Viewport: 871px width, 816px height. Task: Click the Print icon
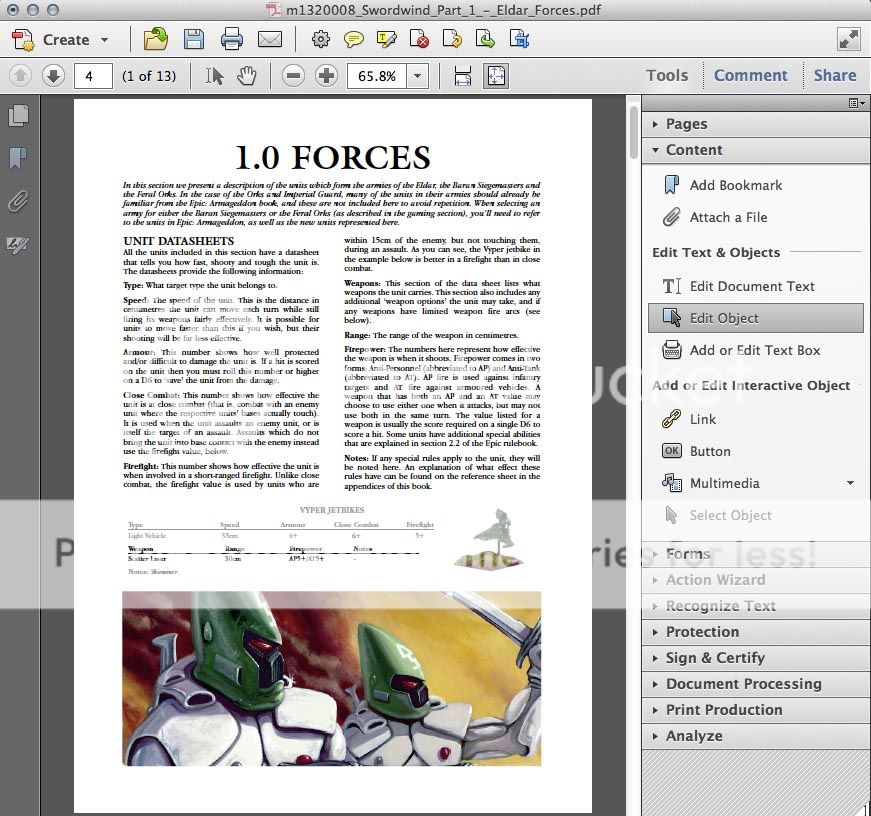pos(232,39)
